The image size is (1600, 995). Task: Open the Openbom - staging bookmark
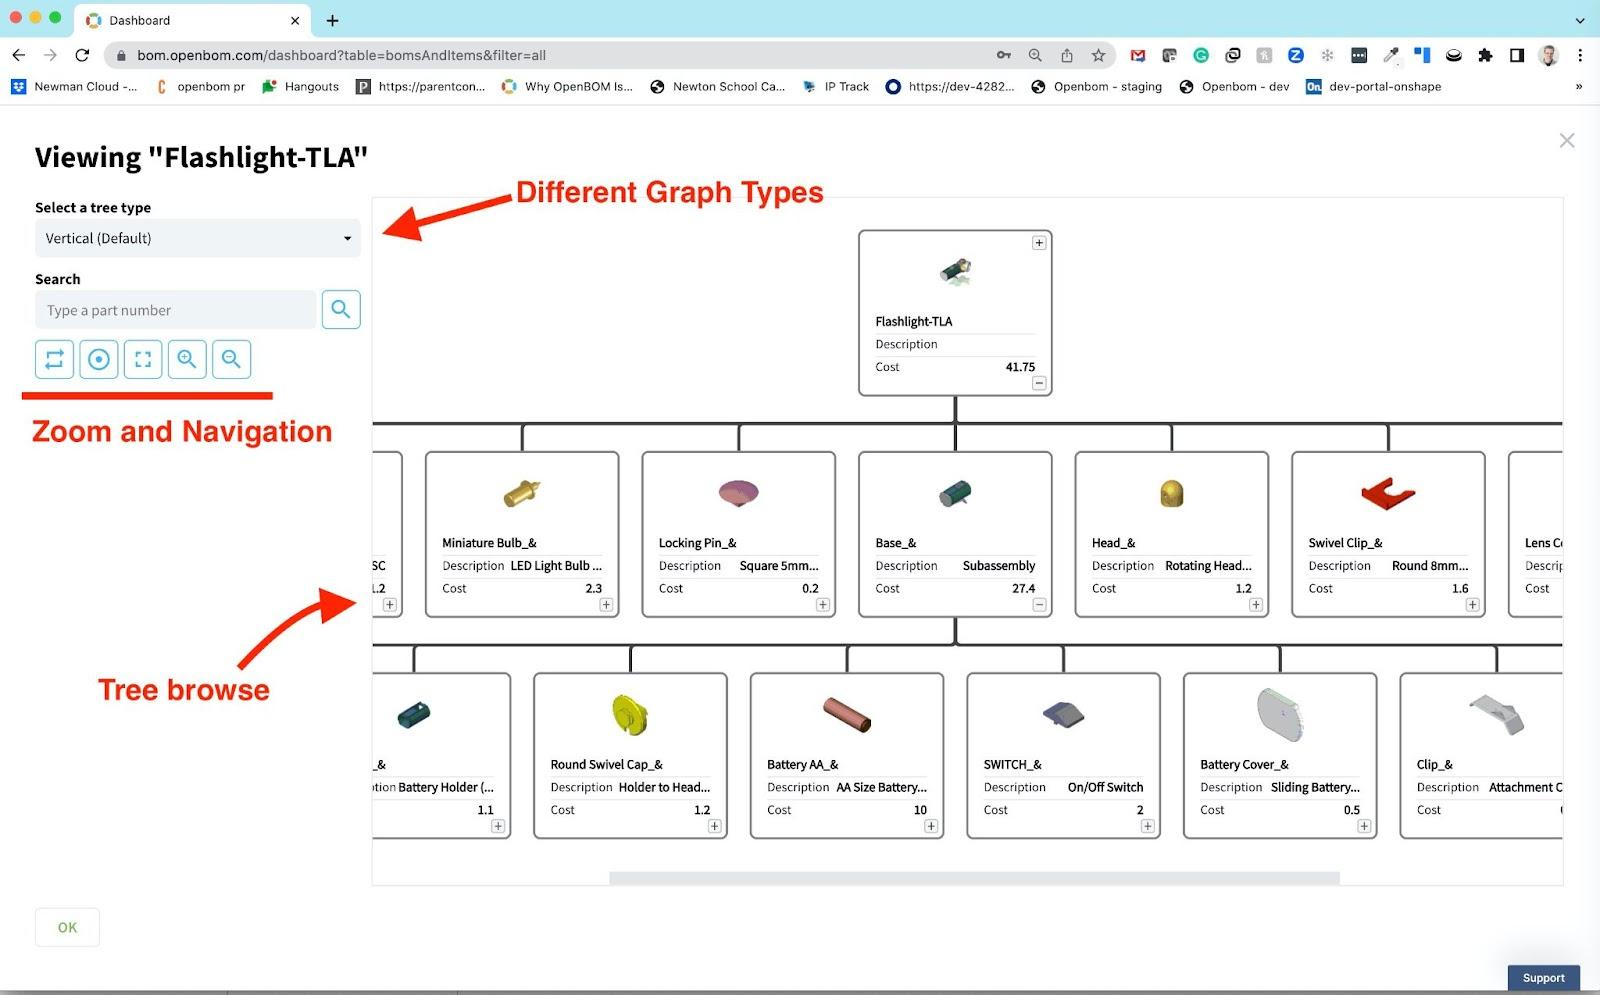pos(1097,87)
